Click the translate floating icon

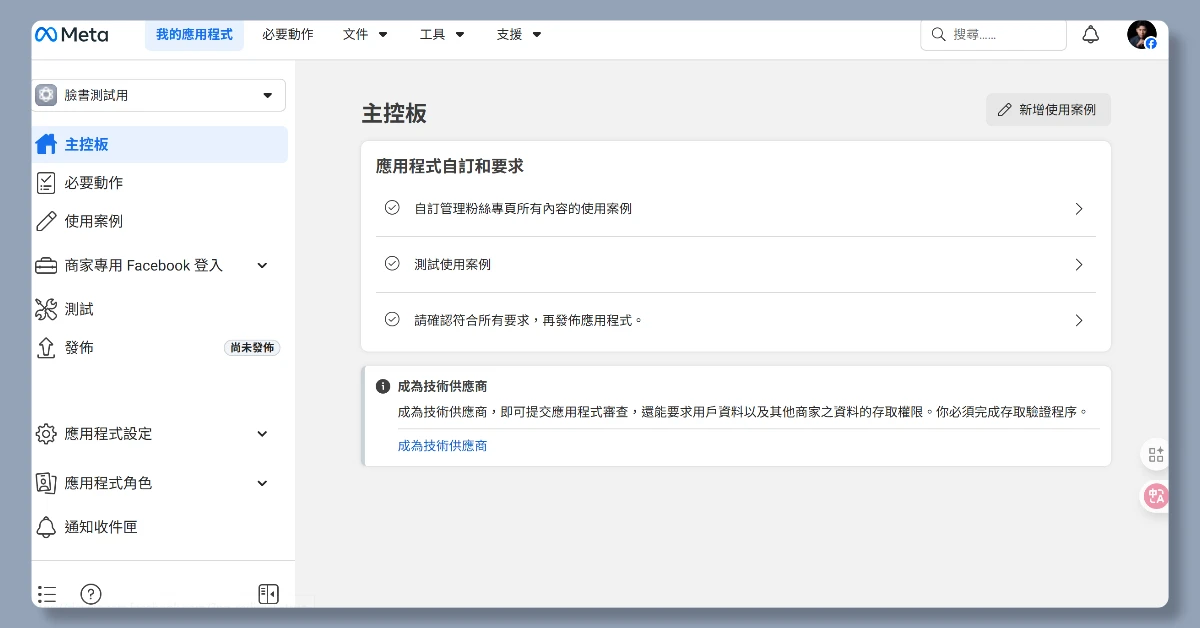[x=1156, y=496]
